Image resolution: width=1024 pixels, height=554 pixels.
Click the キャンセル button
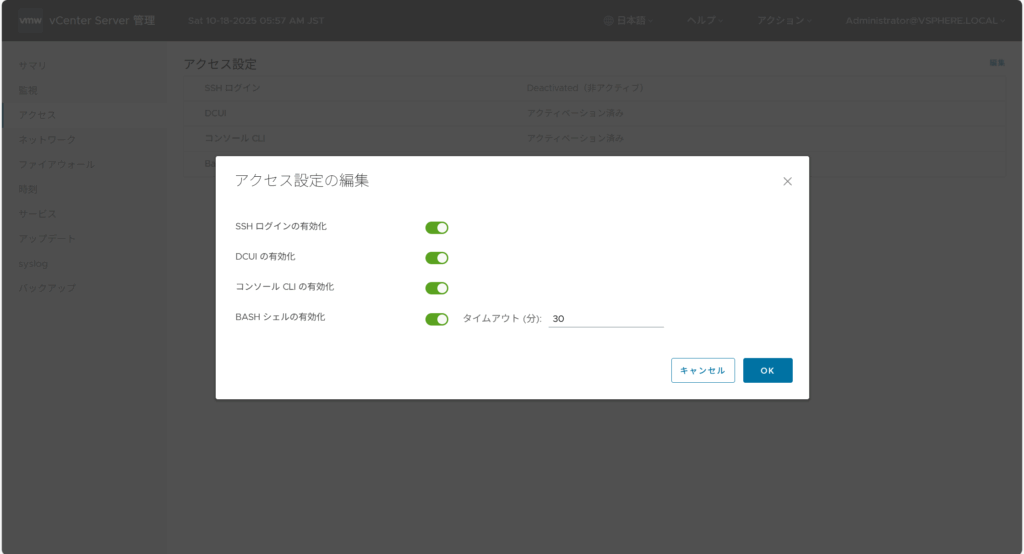tap(702, 370)
